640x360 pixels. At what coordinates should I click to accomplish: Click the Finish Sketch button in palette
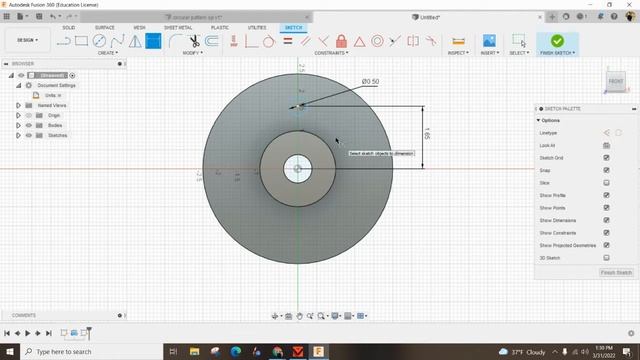pos(616,272)
